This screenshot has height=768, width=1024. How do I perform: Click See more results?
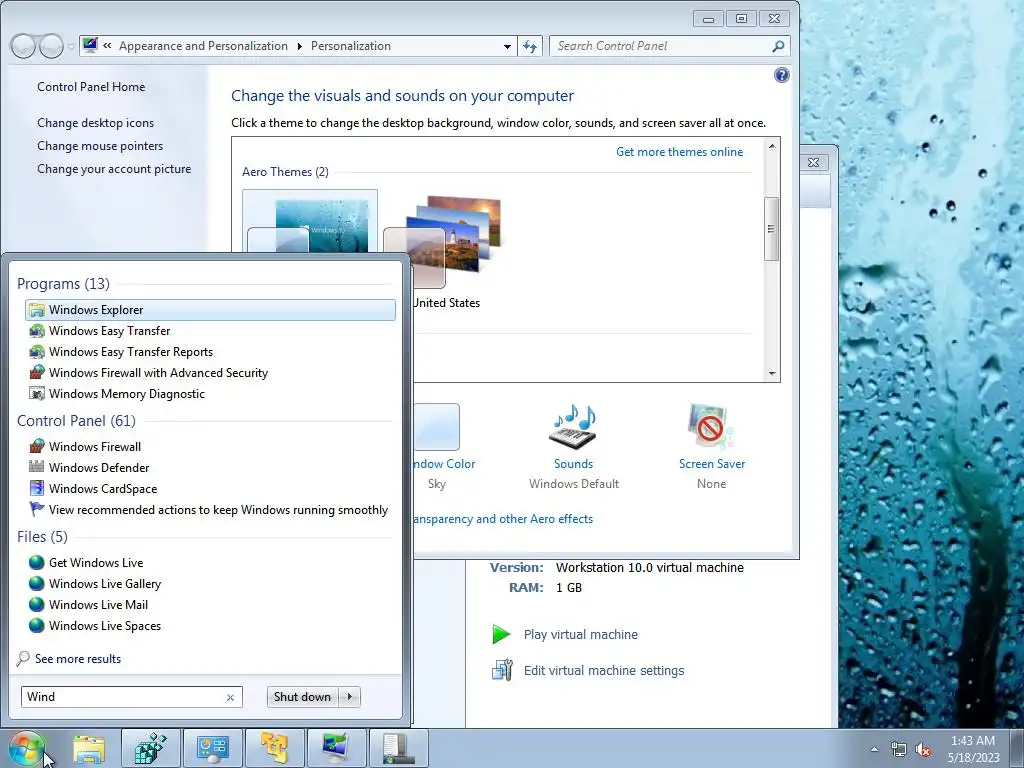click(78, 659)
